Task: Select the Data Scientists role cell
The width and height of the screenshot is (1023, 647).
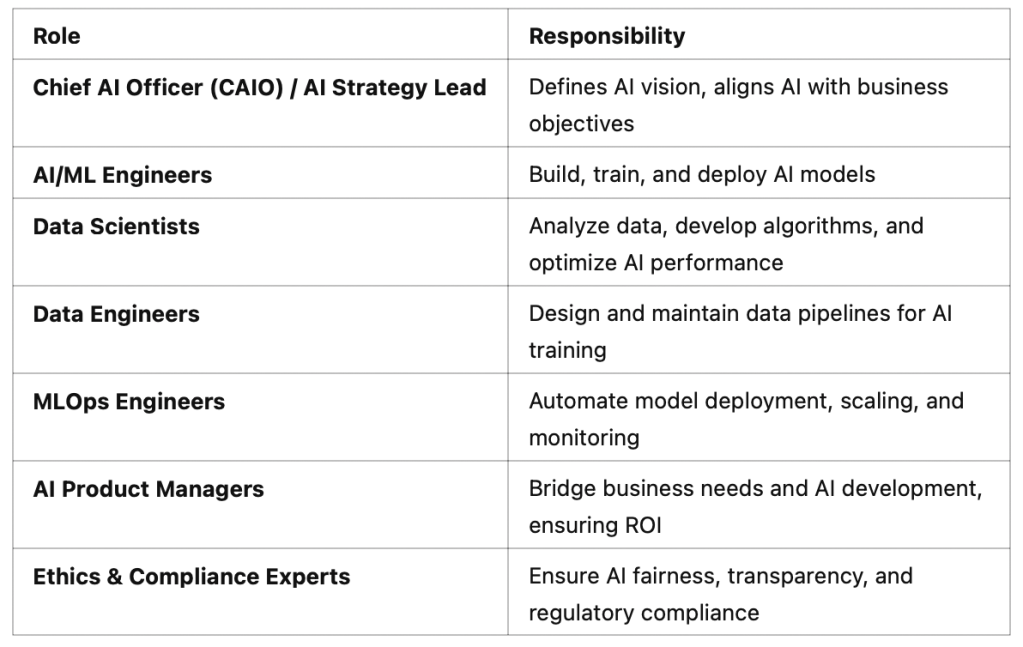Action: 116,227
